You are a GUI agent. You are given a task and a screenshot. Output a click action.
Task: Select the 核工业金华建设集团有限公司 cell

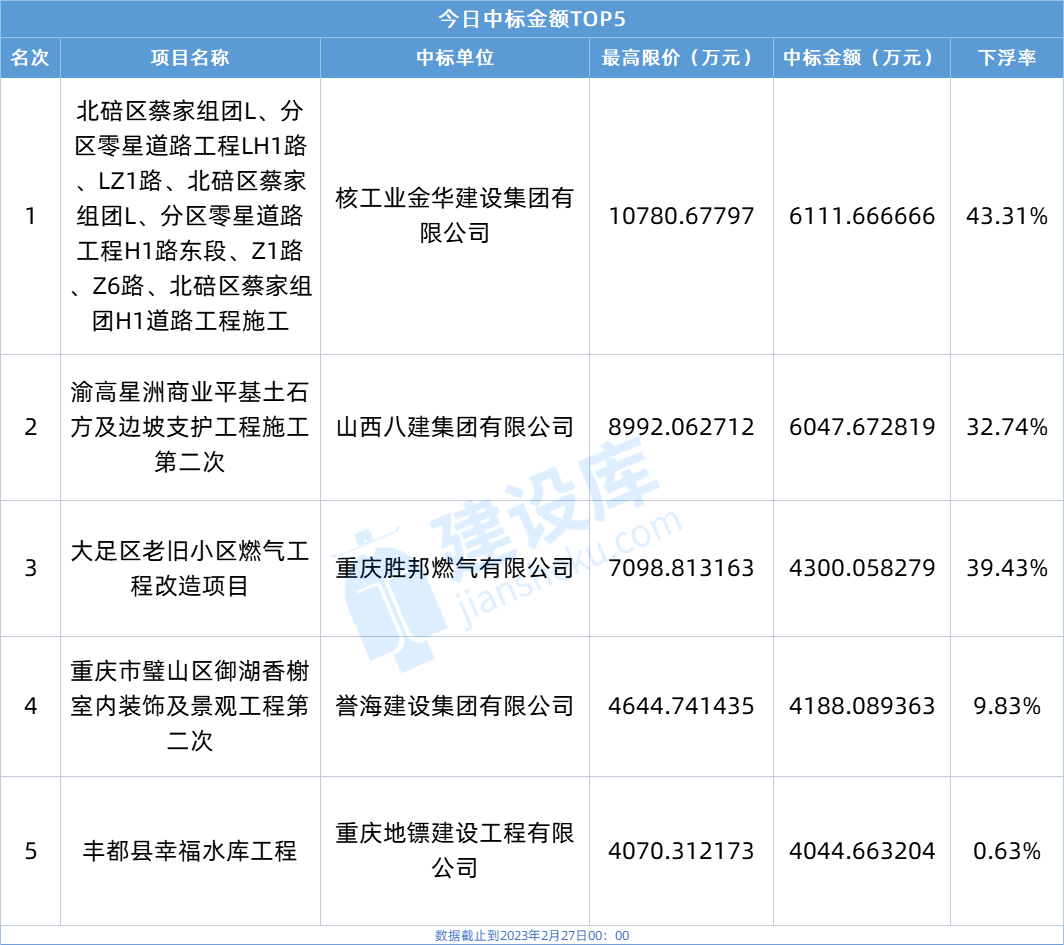tap(455, 215)
